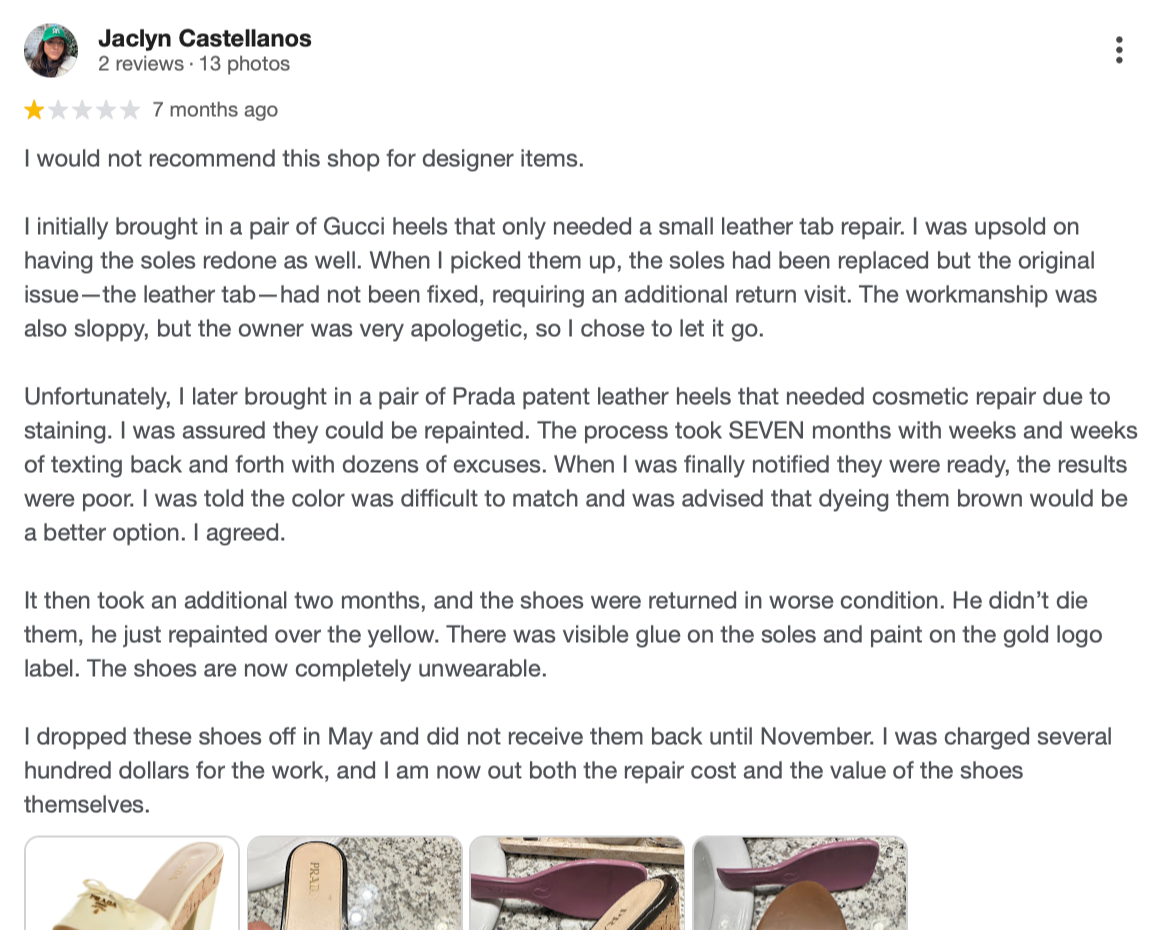Click the sentence about not recommending shop

(x=304, y=159)
